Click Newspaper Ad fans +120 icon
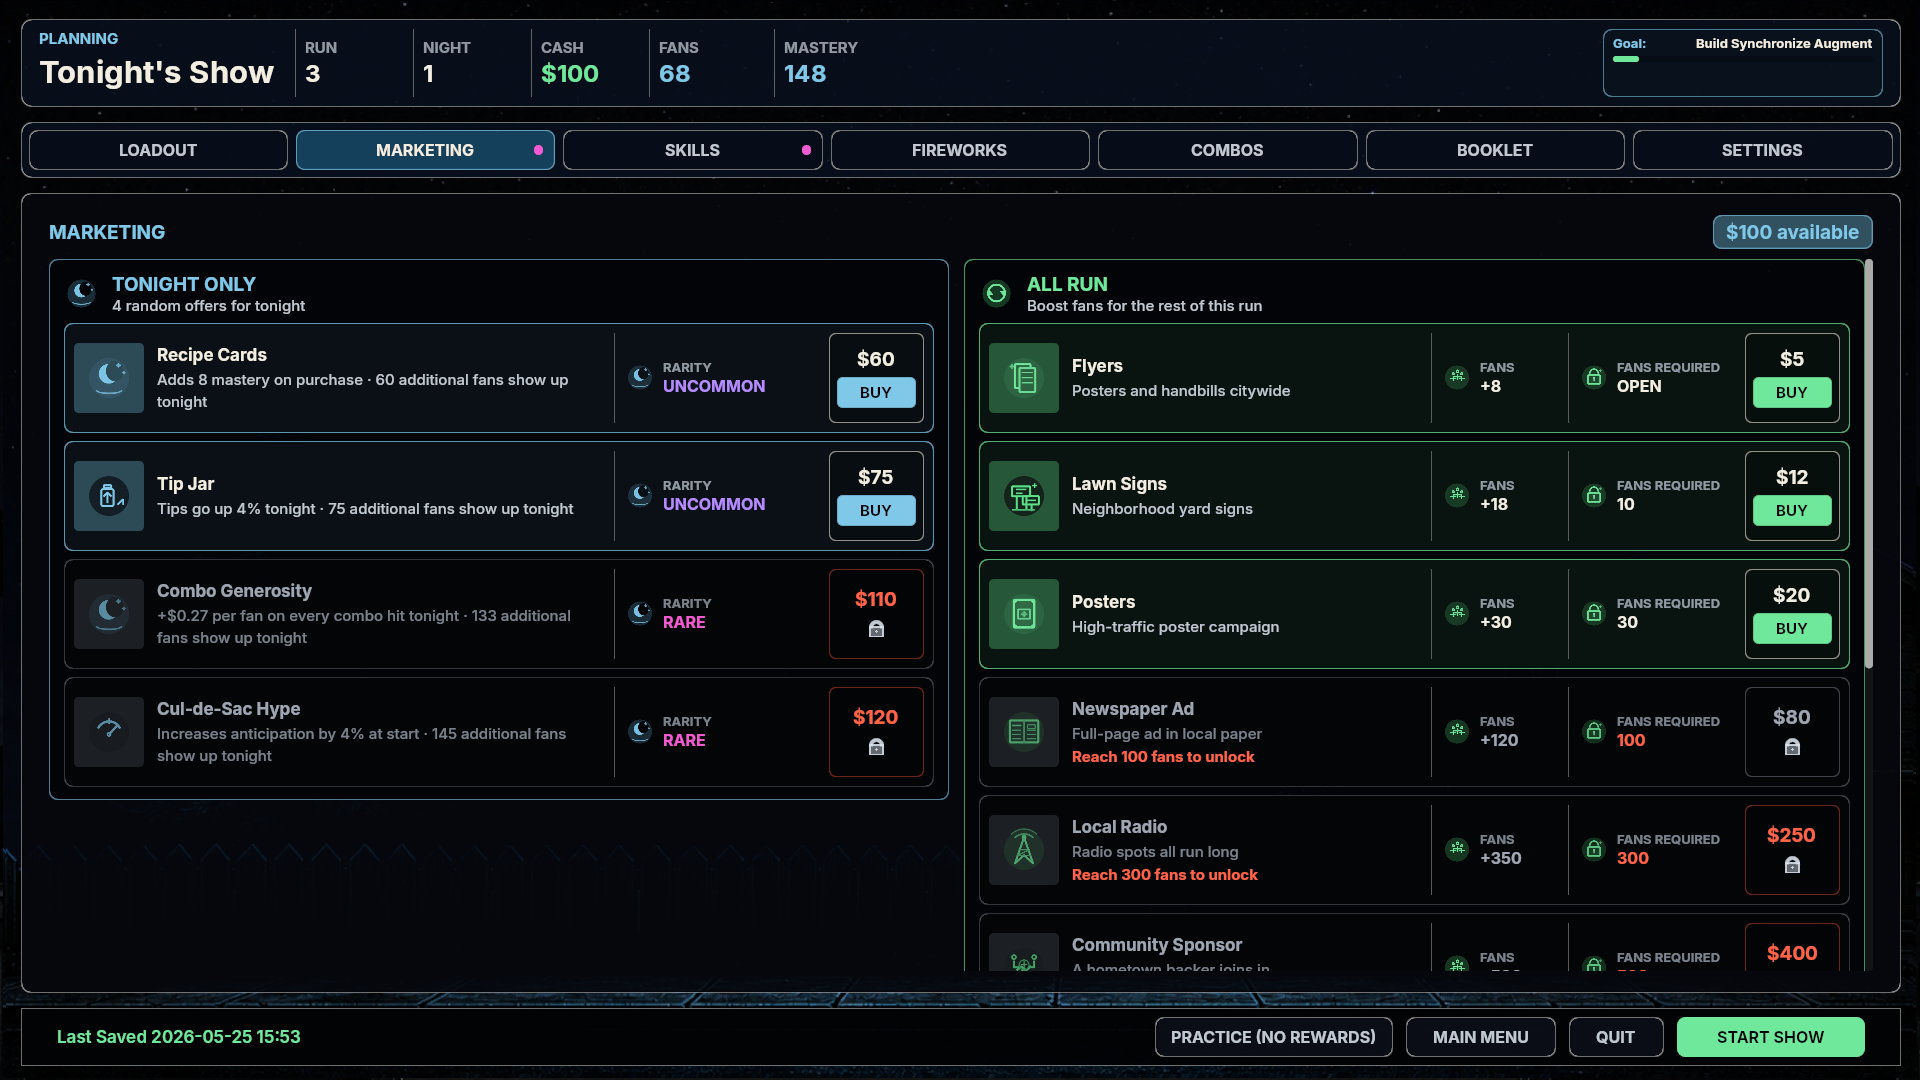Image resolution: width=1920 pixels, height=1080 pixels. (x=1458, y=731)
